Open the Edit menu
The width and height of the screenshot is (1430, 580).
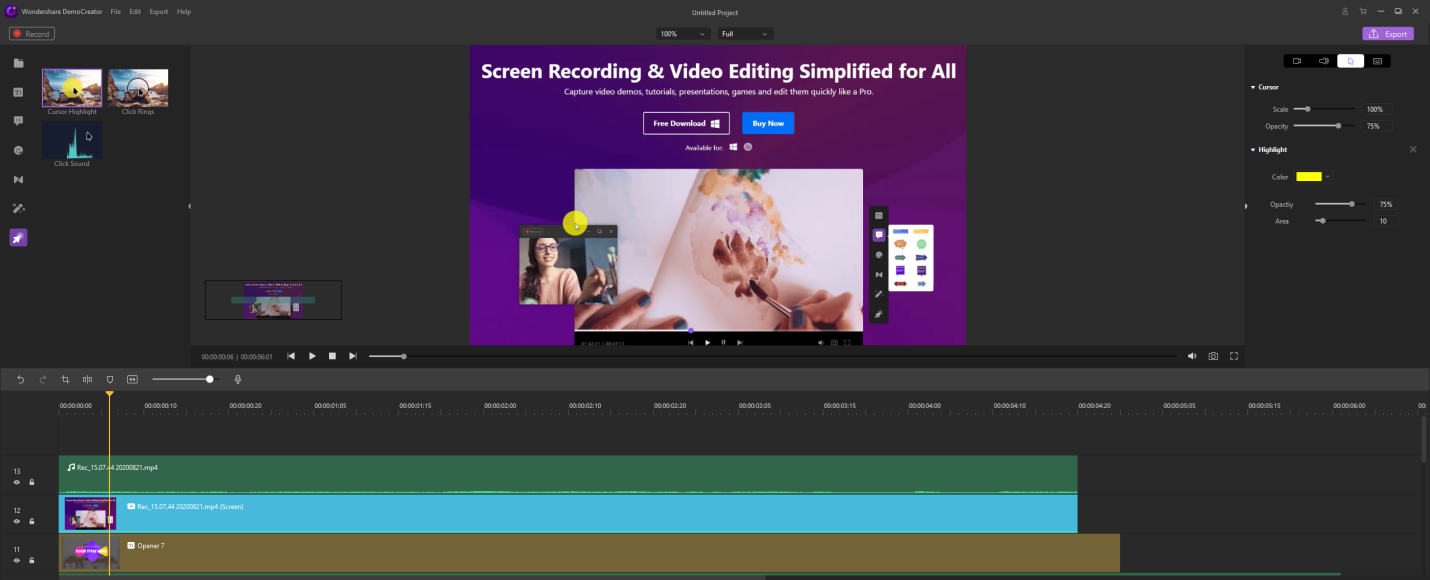(135, 11)
